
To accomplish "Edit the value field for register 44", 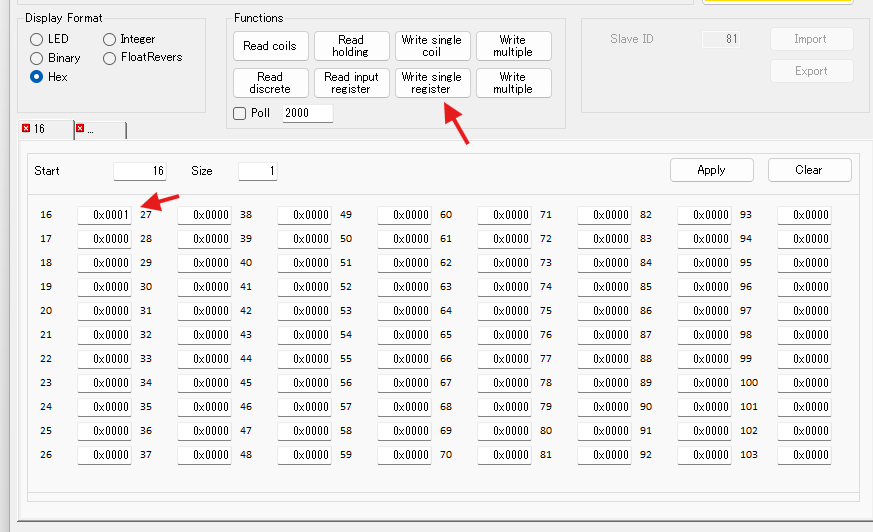I will [305, 359].
